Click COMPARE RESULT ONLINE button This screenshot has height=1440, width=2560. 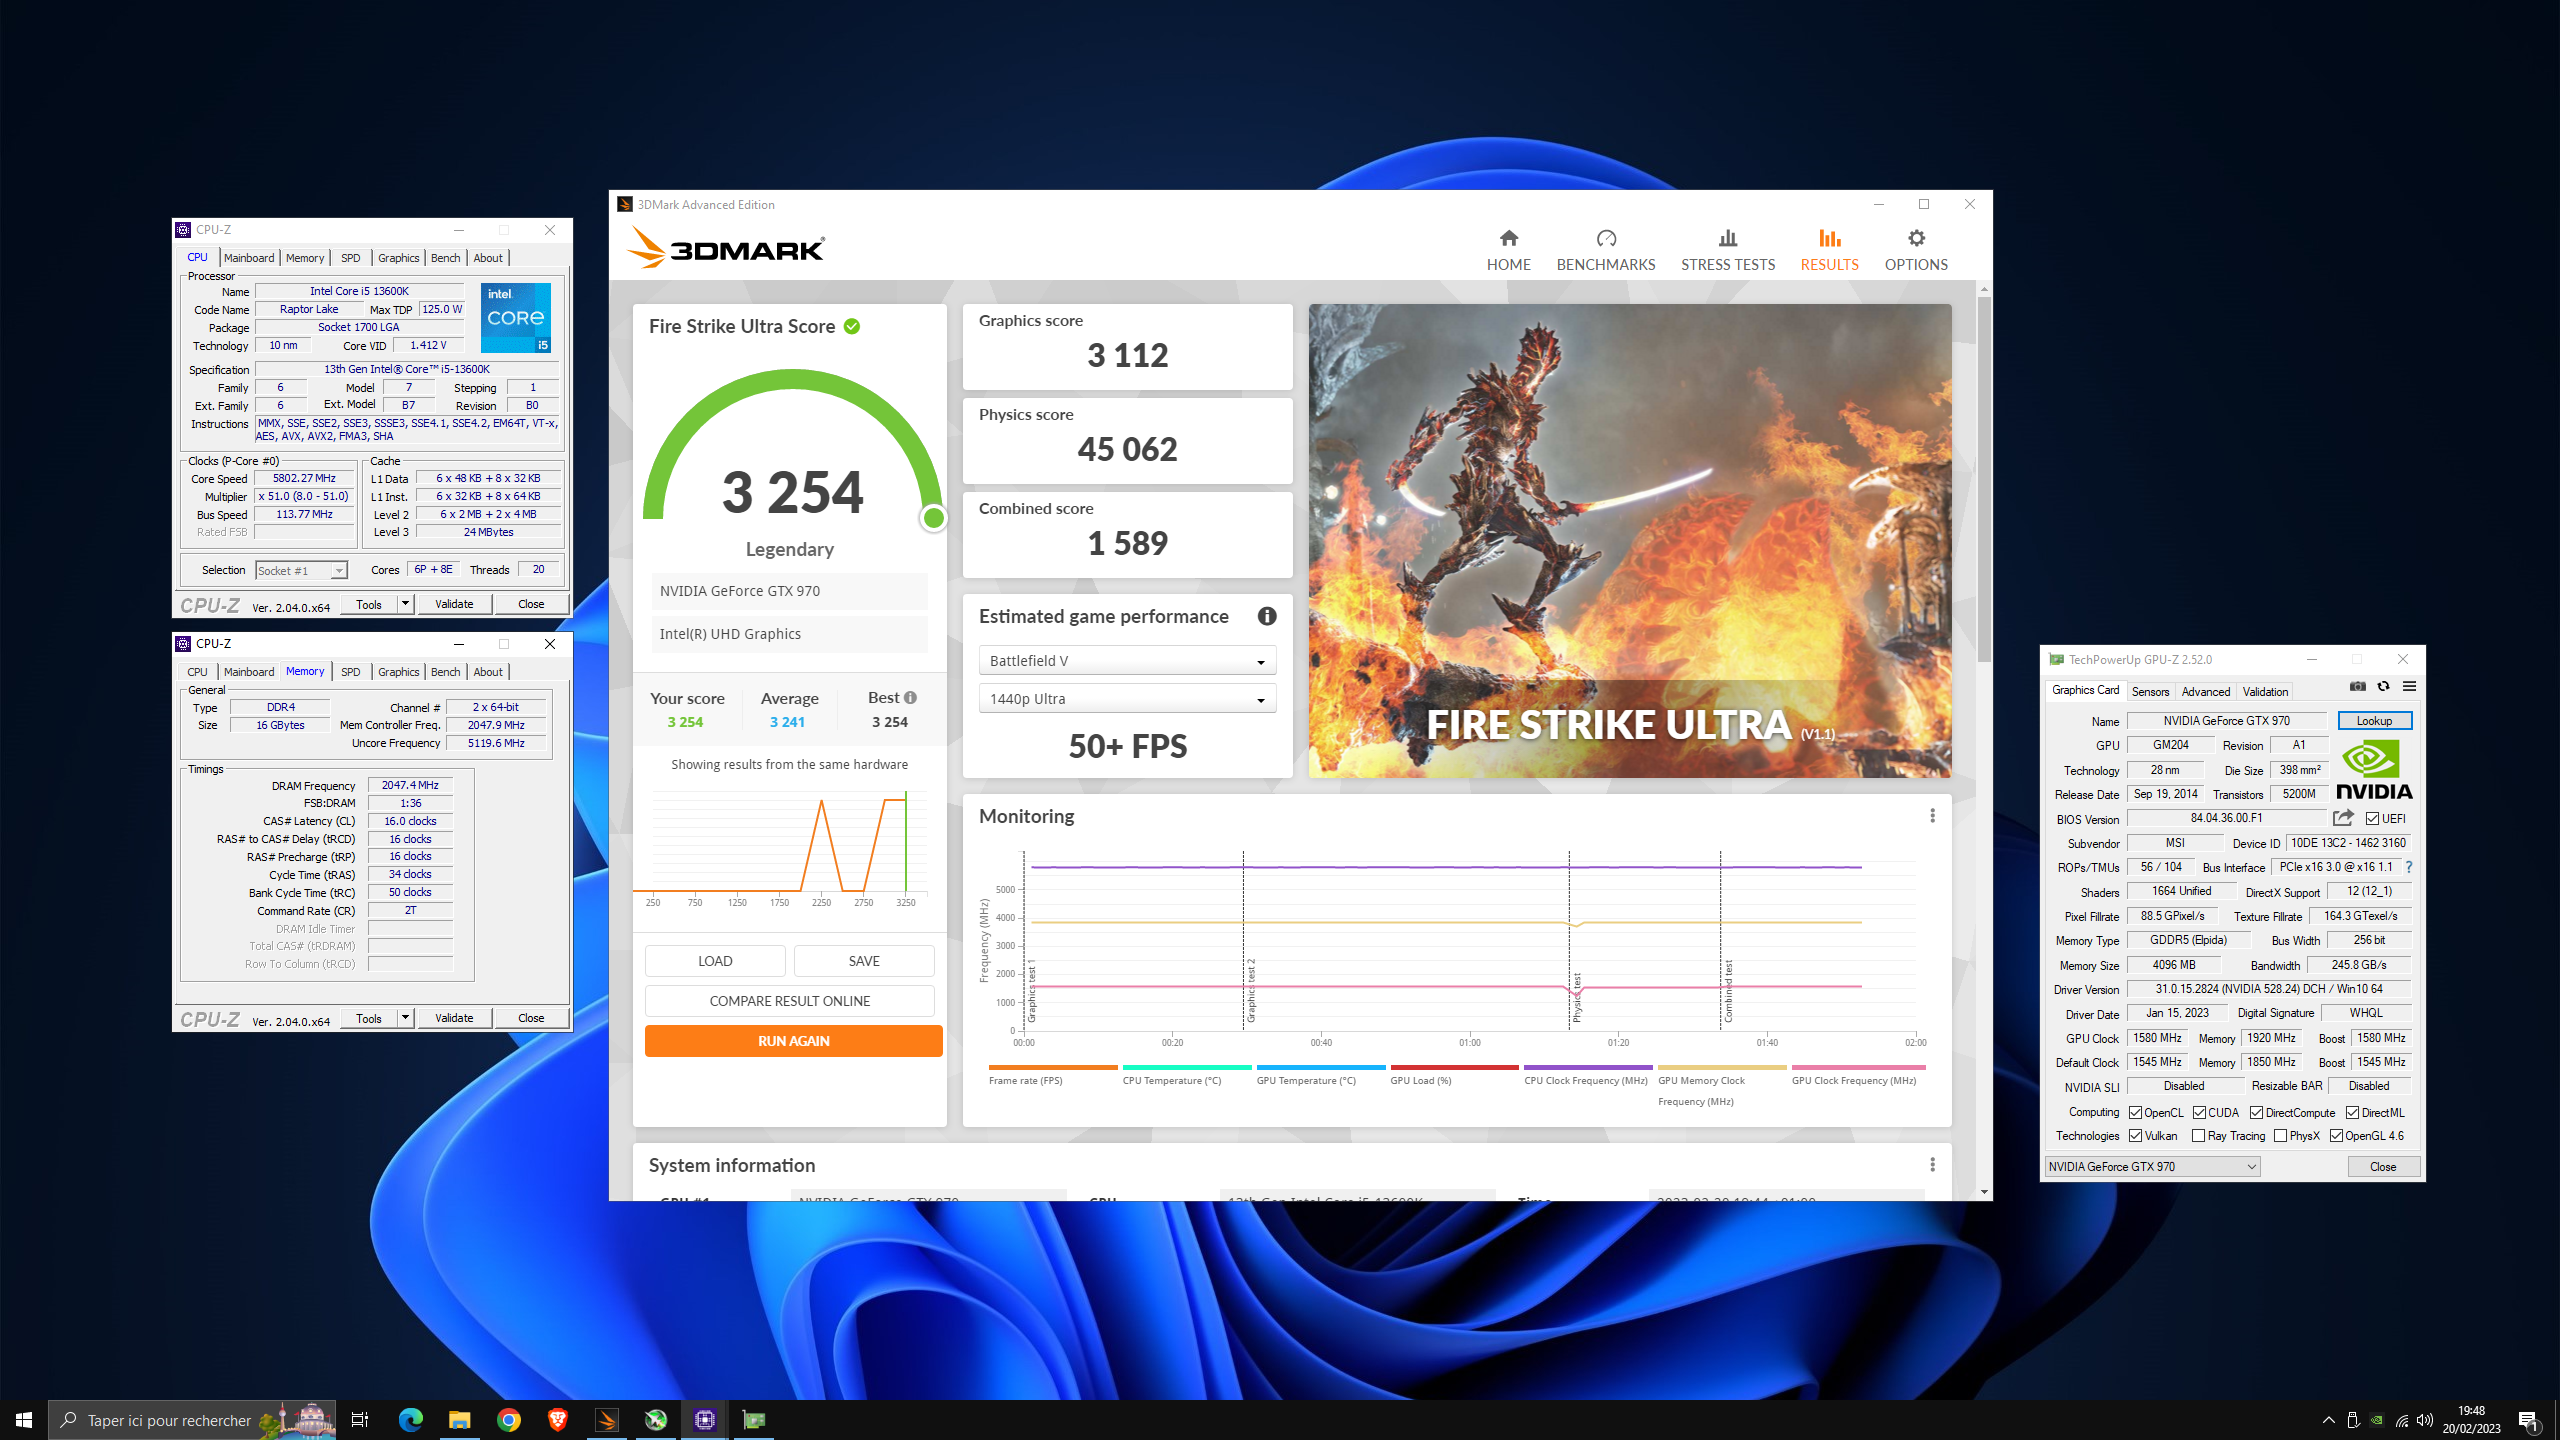click(x=790, y=1001)
